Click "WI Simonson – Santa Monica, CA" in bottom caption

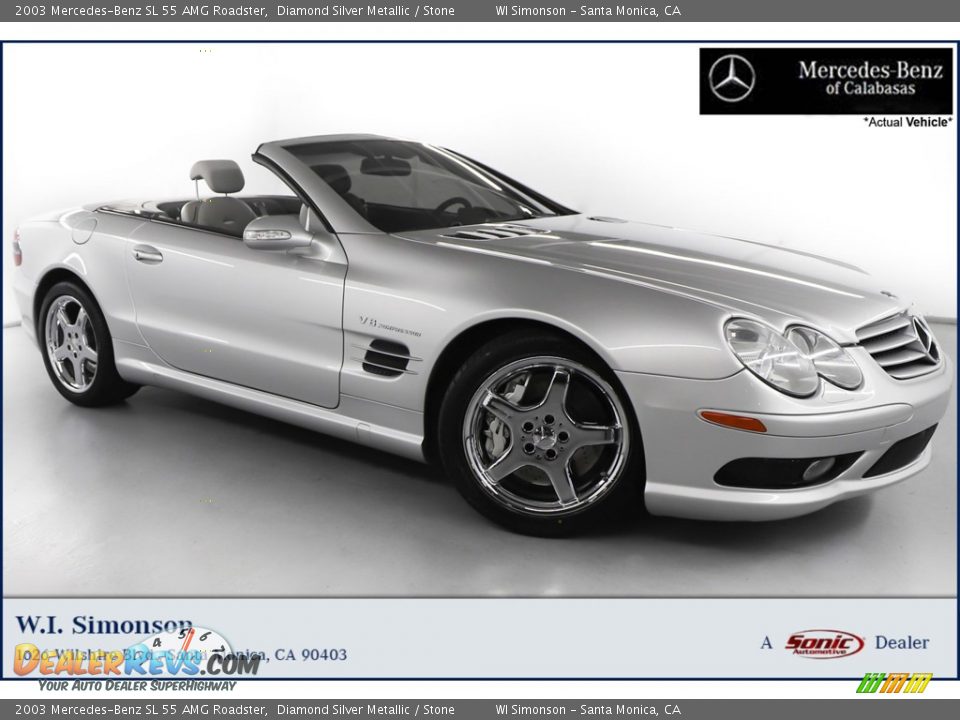point(588,710)
